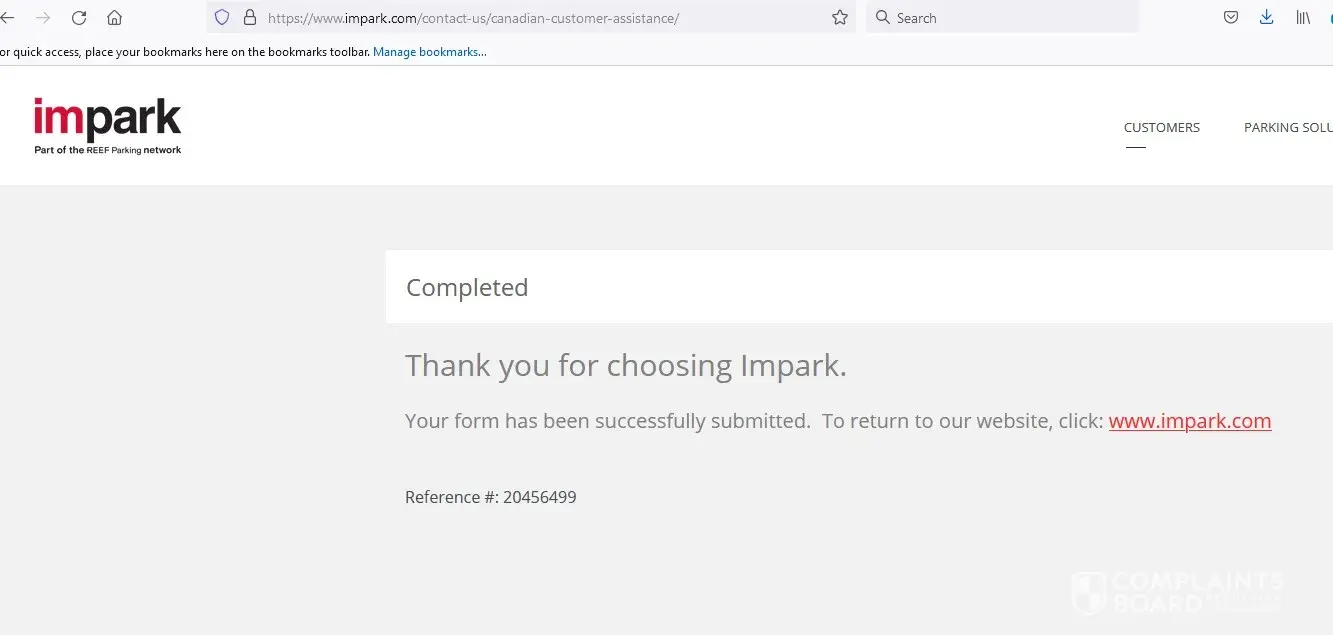Open the Parking Solutions menu item
This screenshot has height=635, width=1333.
1288,128
